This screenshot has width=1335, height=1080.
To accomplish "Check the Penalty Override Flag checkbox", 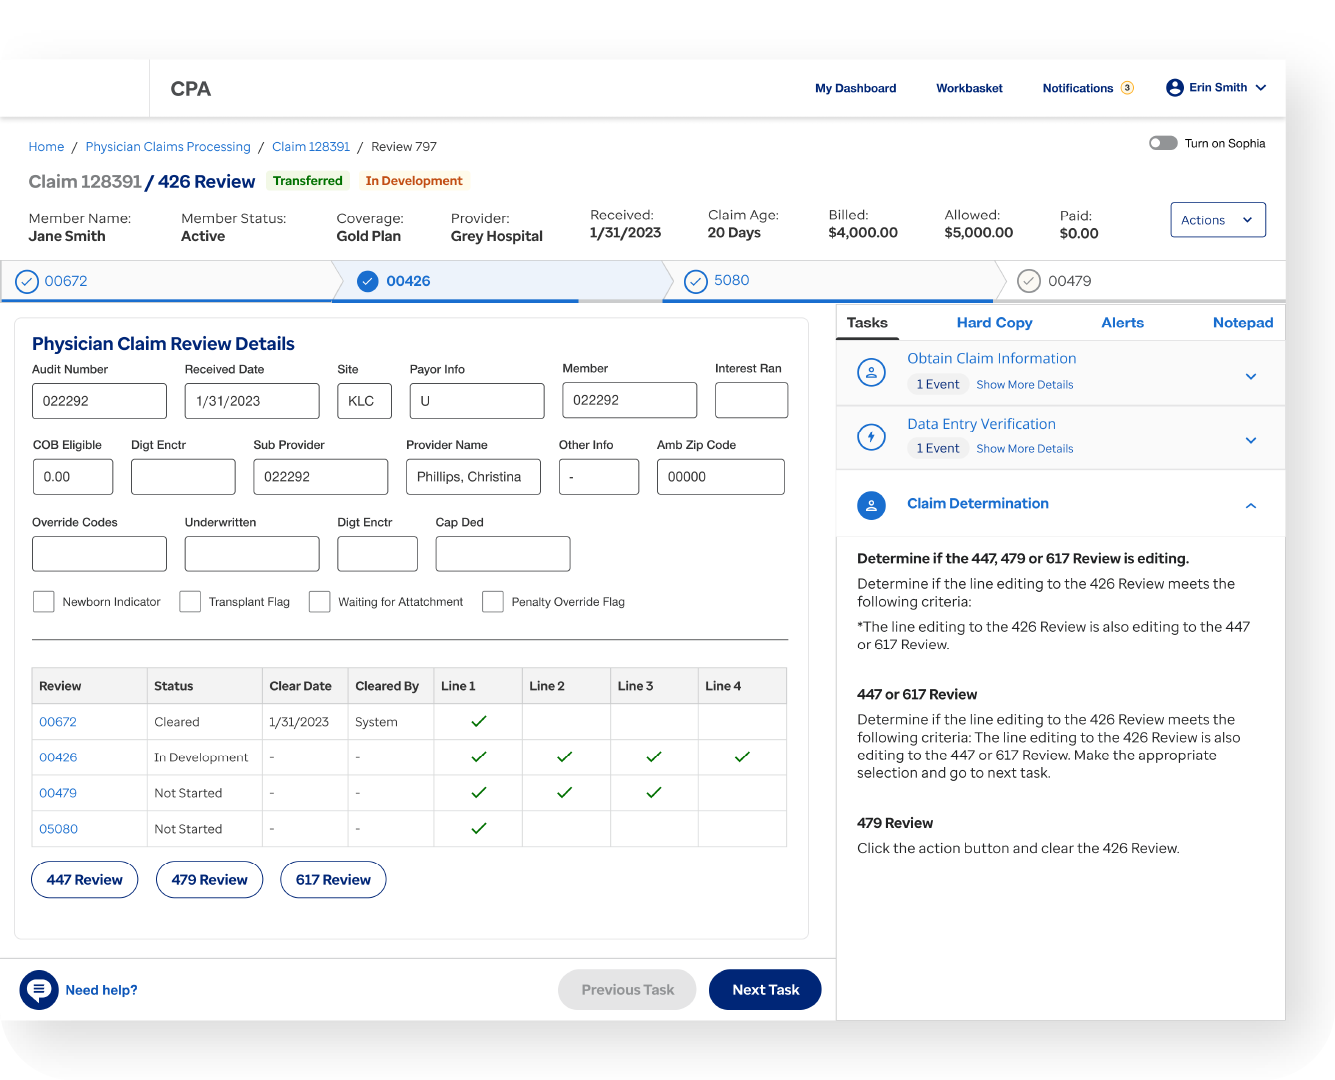I will tap(493, 602).
